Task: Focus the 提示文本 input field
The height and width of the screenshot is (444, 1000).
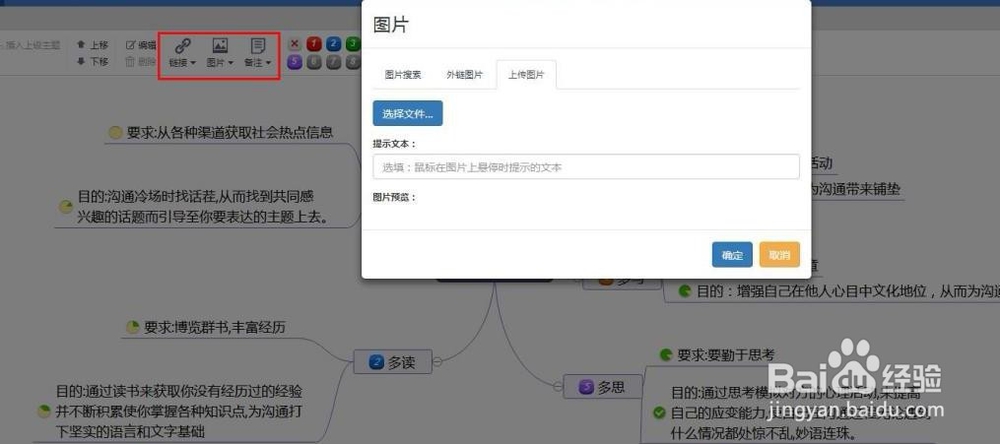Action: (x=586, y=167)
